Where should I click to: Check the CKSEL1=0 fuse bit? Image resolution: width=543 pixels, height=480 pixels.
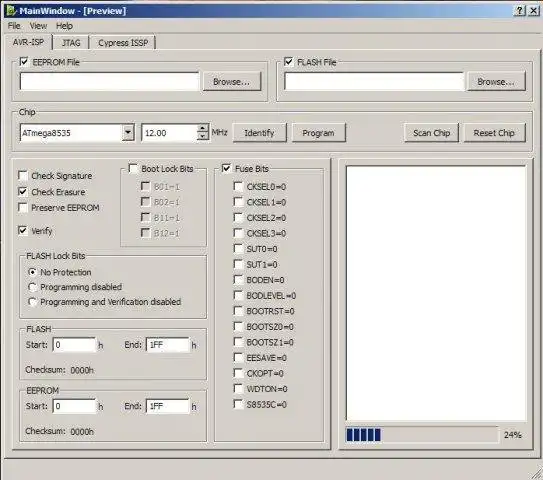coord(239,202)
